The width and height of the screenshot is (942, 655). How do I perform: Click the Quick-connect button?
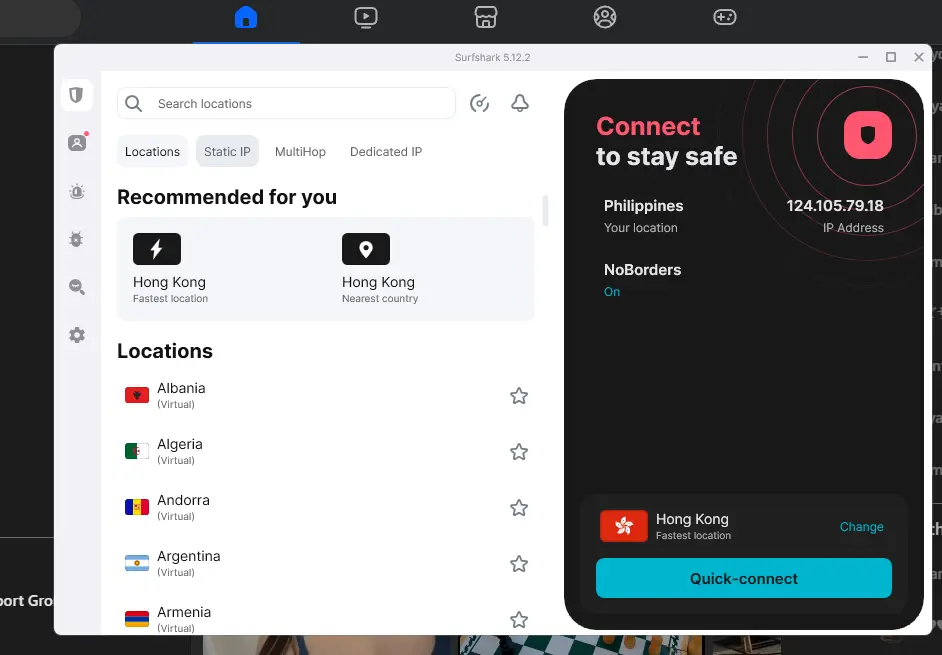(744, 578)
